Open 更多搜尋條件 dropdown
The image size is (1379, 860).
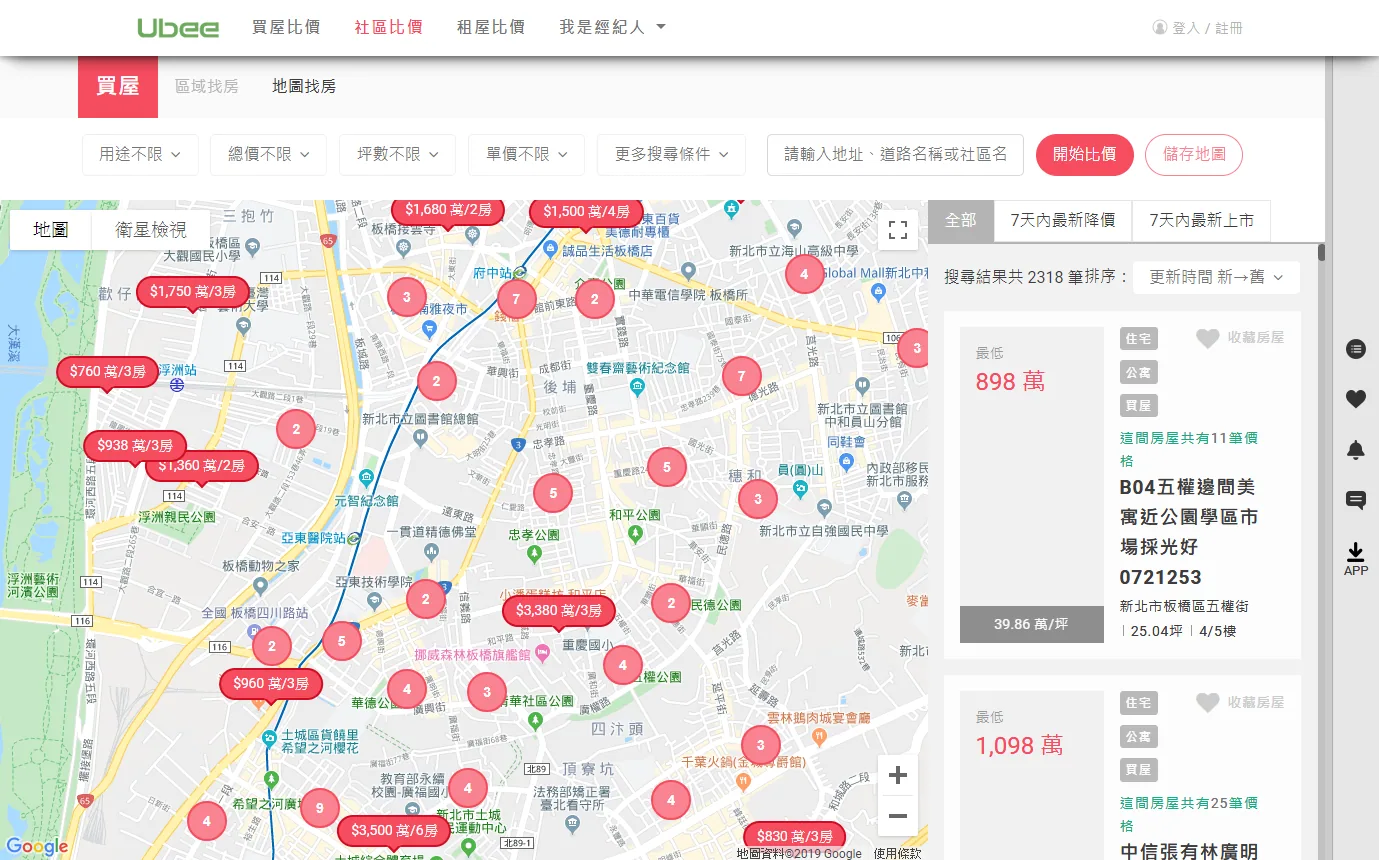[672, 155]
